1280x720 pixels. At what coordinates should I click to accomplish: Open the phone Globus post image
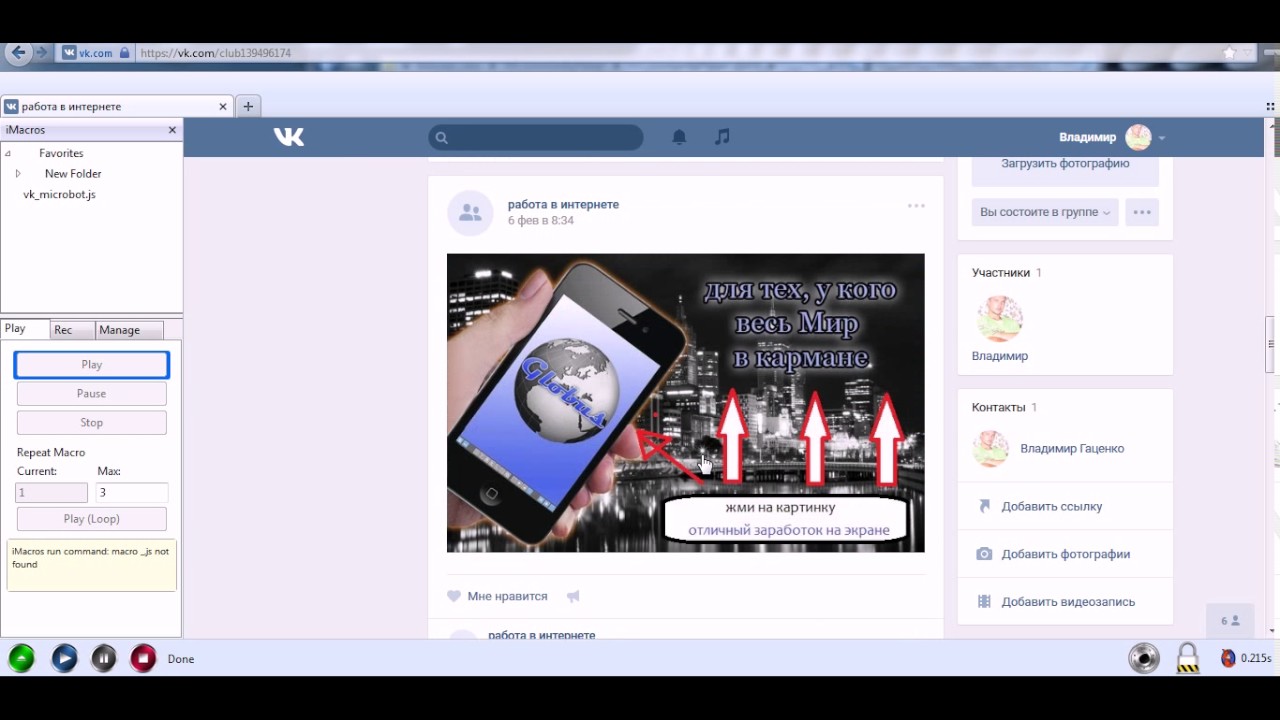click(685, 403)
